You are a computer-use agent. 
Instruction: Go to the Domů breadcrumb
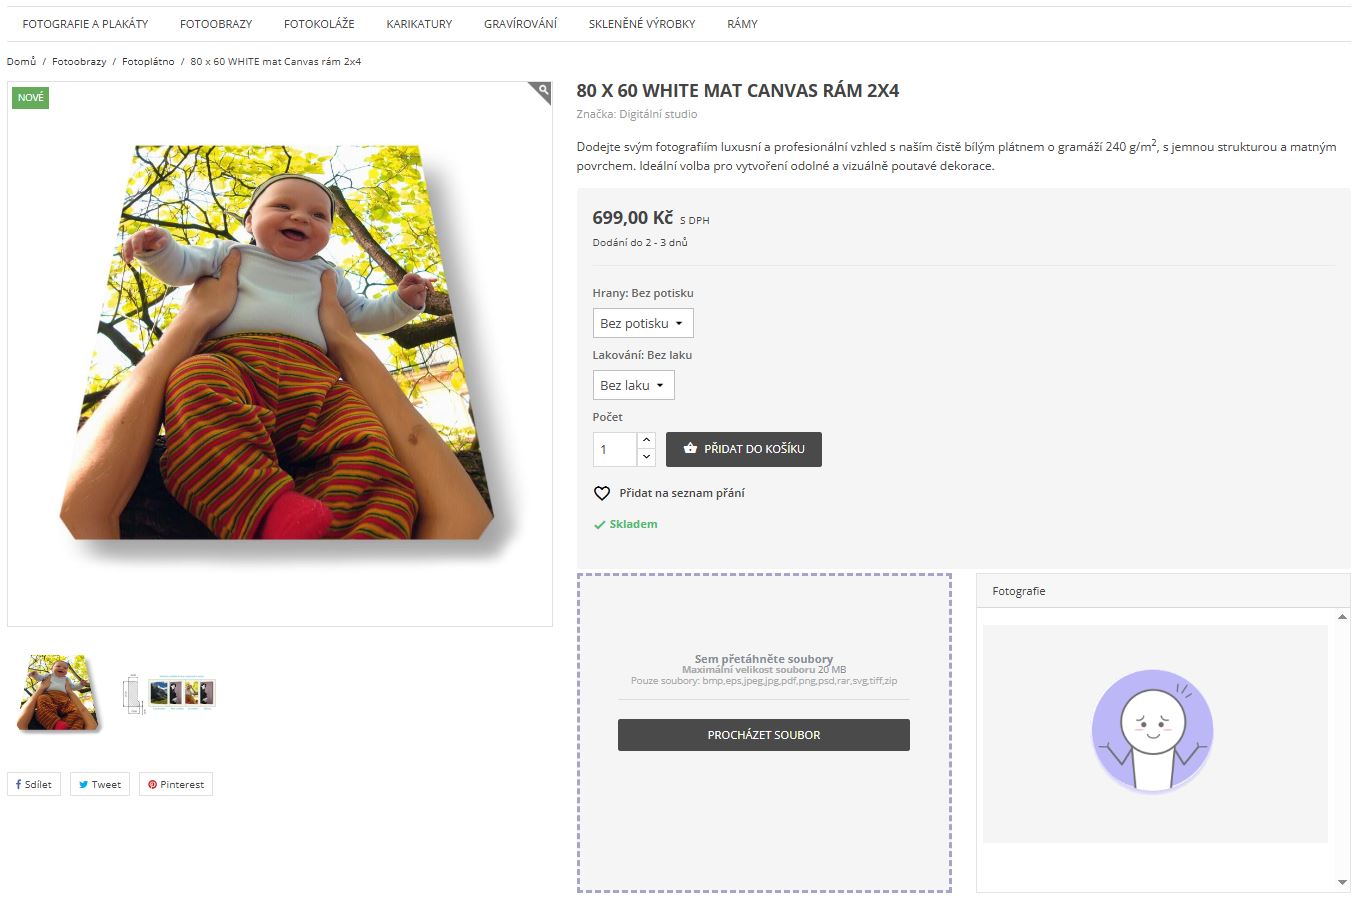point(21,62)
